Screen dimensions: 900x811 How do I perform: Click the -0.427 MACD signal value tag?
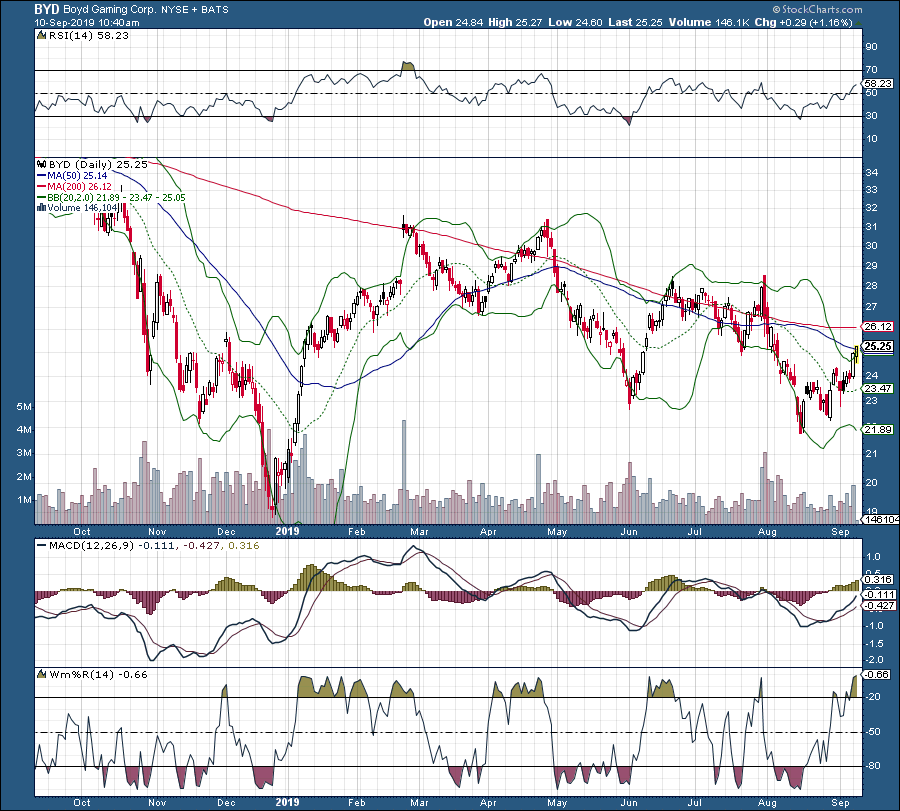tap(878, 606)
